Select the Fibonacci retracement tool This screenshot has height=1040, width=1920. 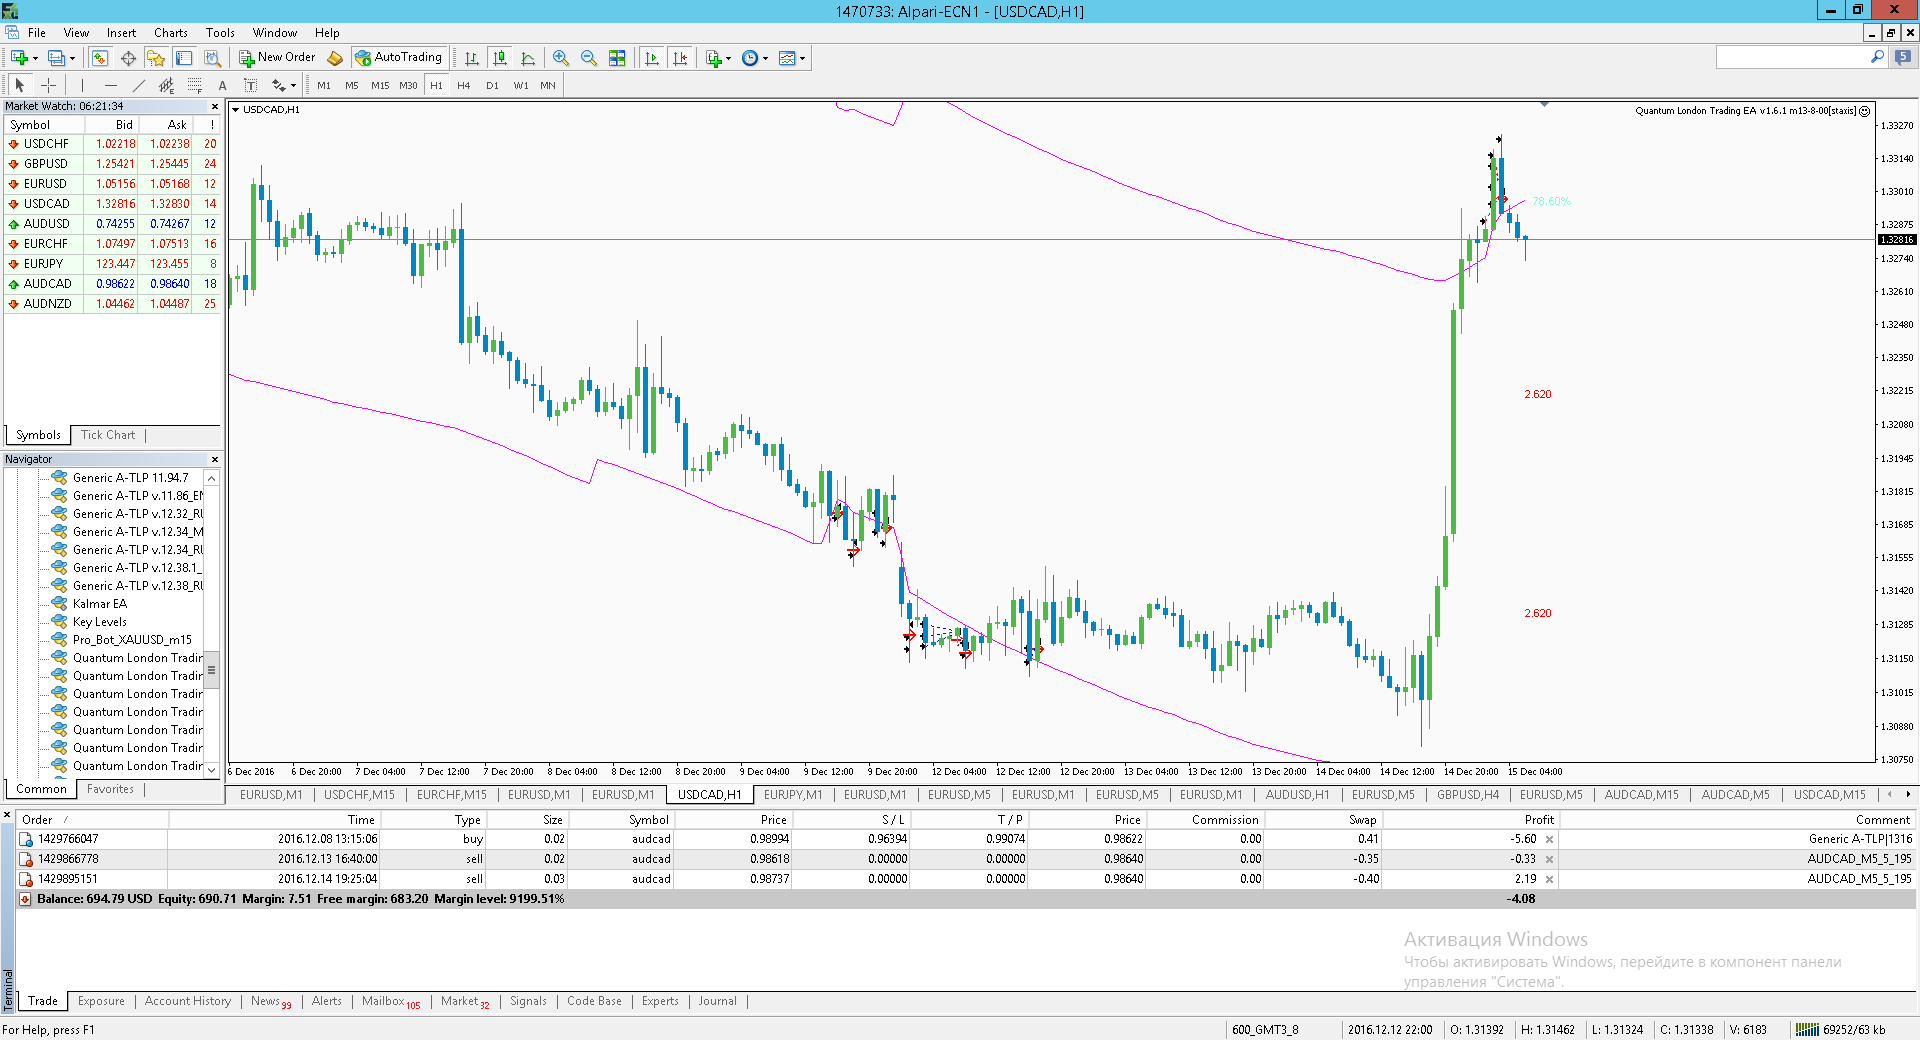coord(195,85)
